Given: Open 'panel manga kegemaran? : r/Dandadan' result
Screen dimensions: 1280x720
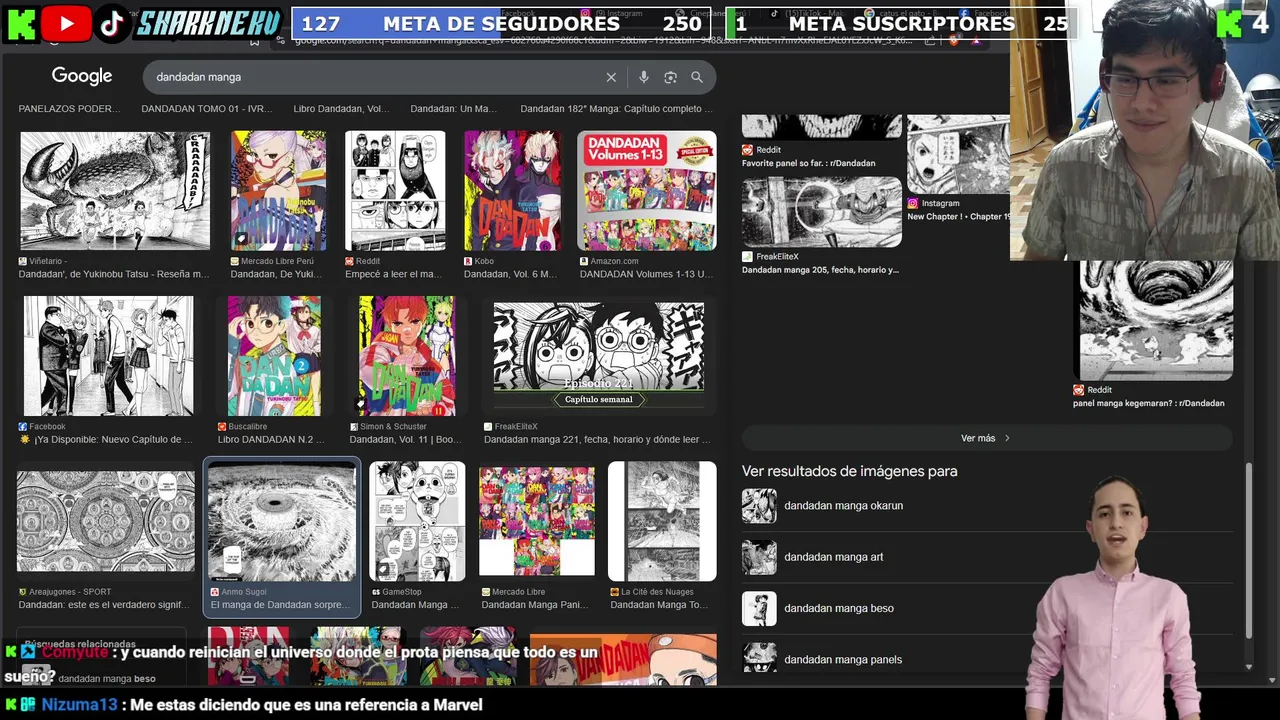Looking at the screenshot, I should point(1148,403).
